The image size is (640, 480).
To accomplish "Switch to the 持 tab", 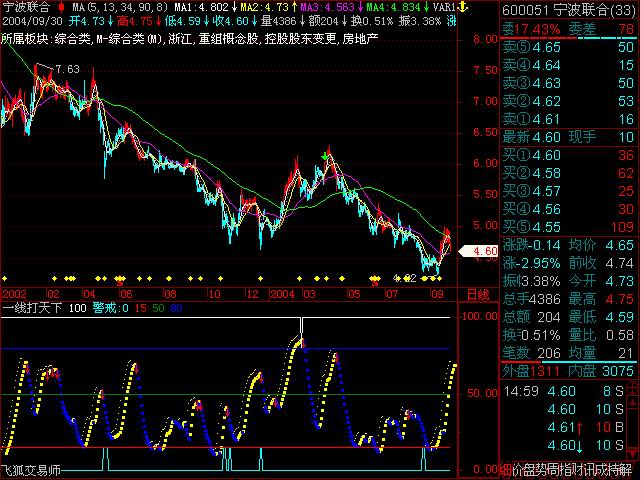I will click(612, 470).
